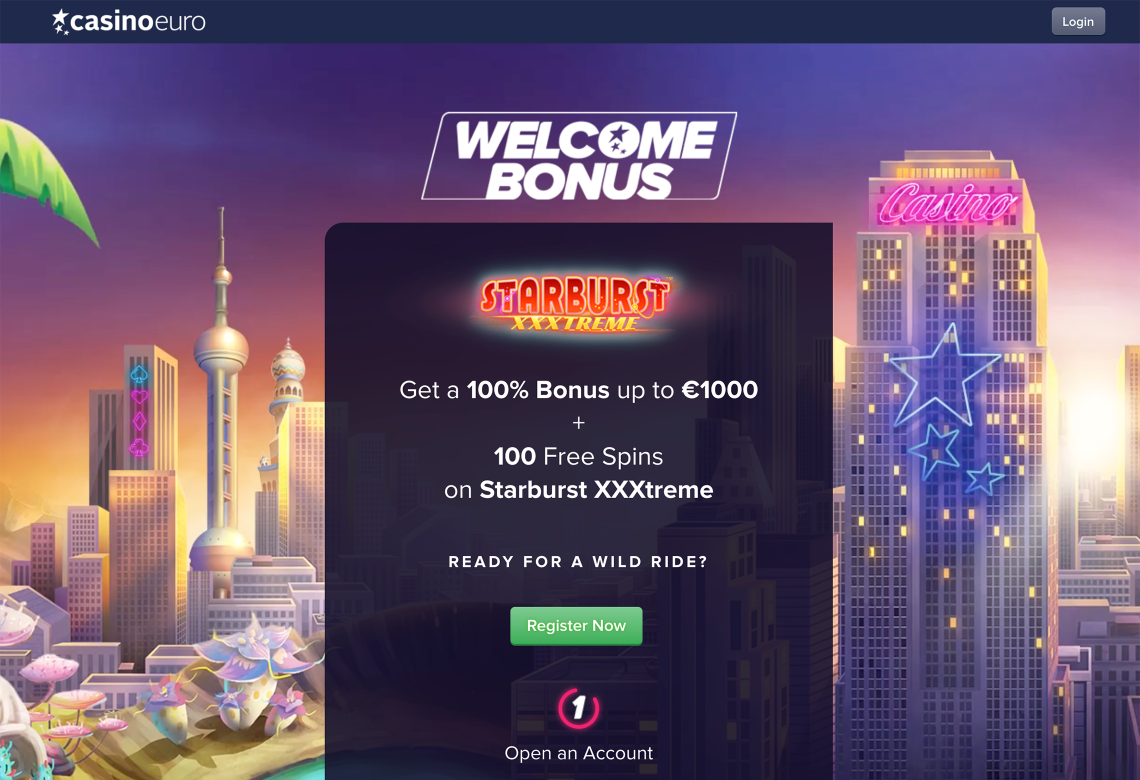Open the Starburst XXXtreme game logo
Screen dimensions: 1140x780
tap(574, 303)
